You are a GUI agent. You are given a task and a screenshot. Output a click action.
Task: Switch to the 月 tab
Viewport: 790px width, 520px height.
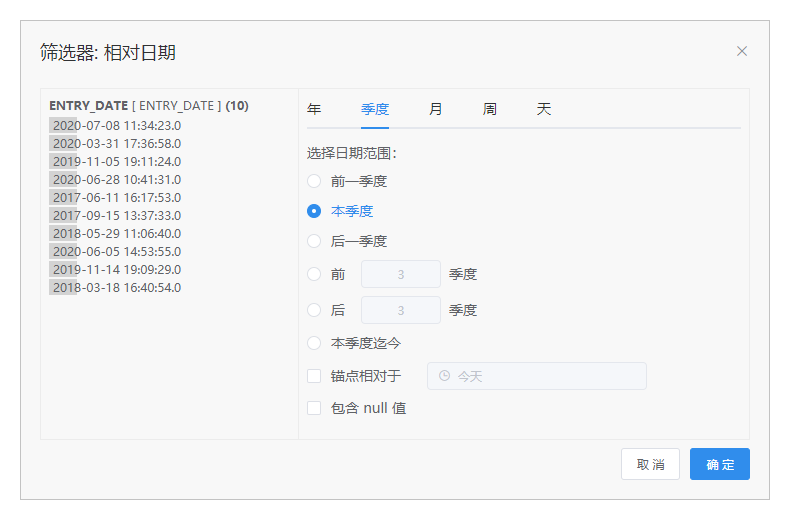[x=436, y=109]
